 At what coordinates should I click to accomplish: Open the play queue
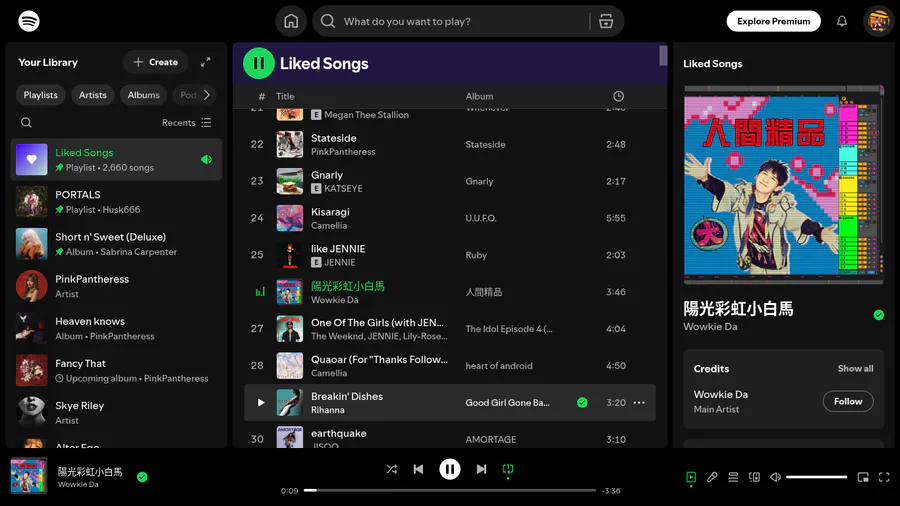[733, 477]
